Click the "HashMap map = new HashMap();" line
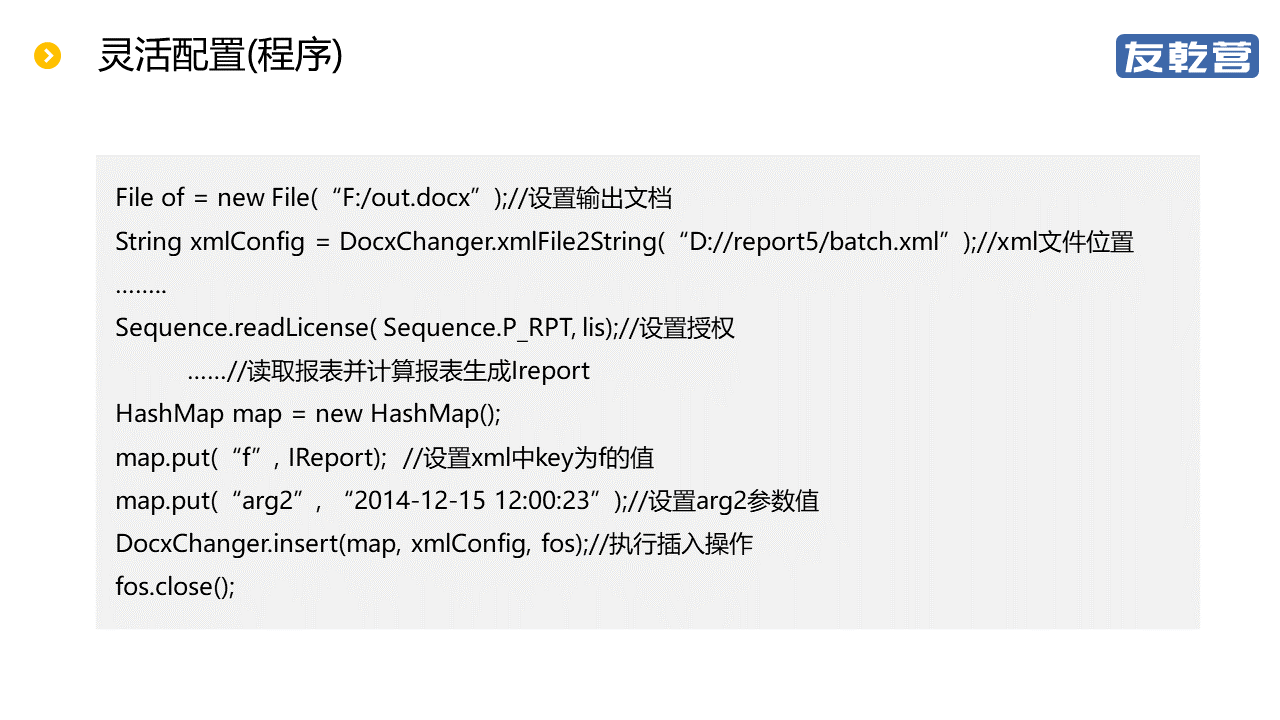Viewport: 1280px width, 720px height. pos(308,414)
